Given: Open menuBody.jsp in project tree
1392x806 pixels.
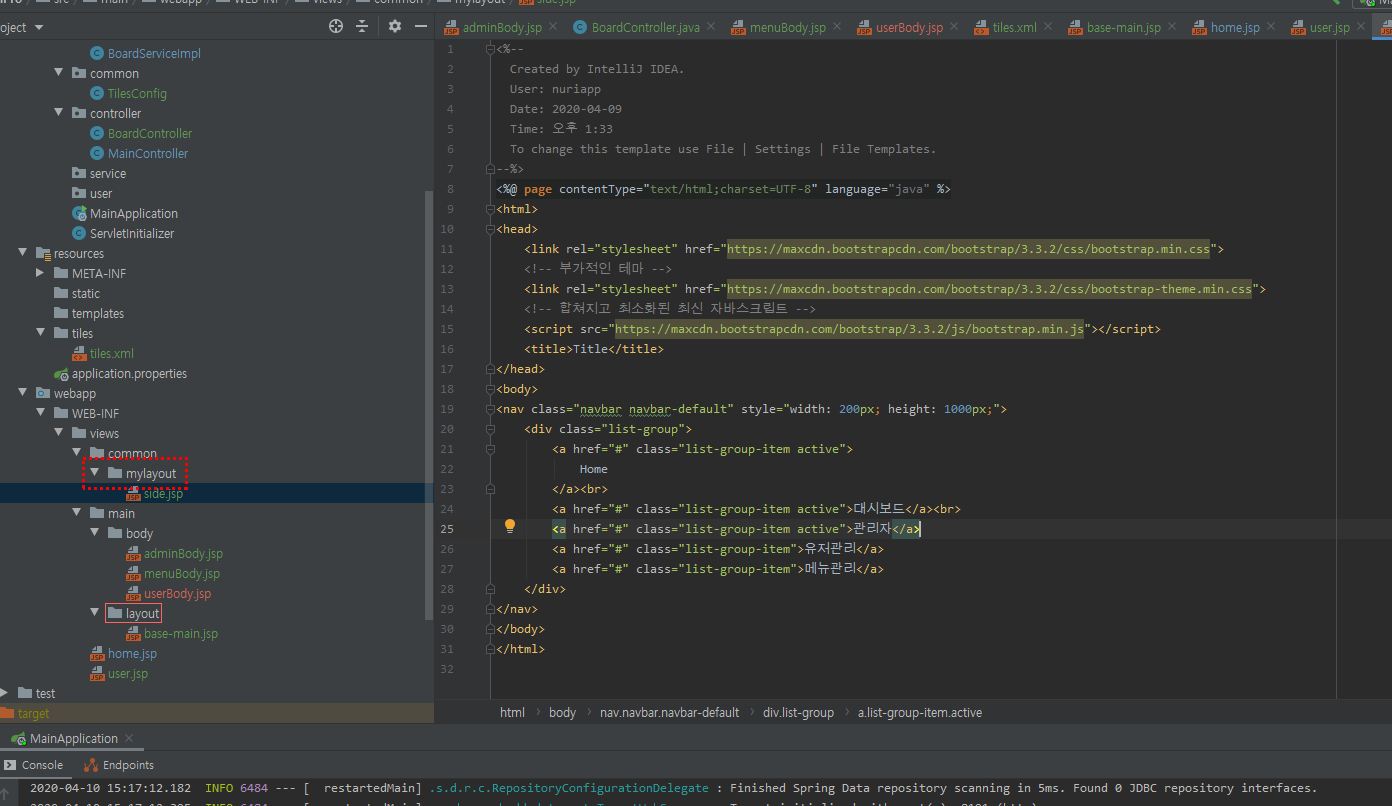Looking at the screenshot, I should pos(182,573).
